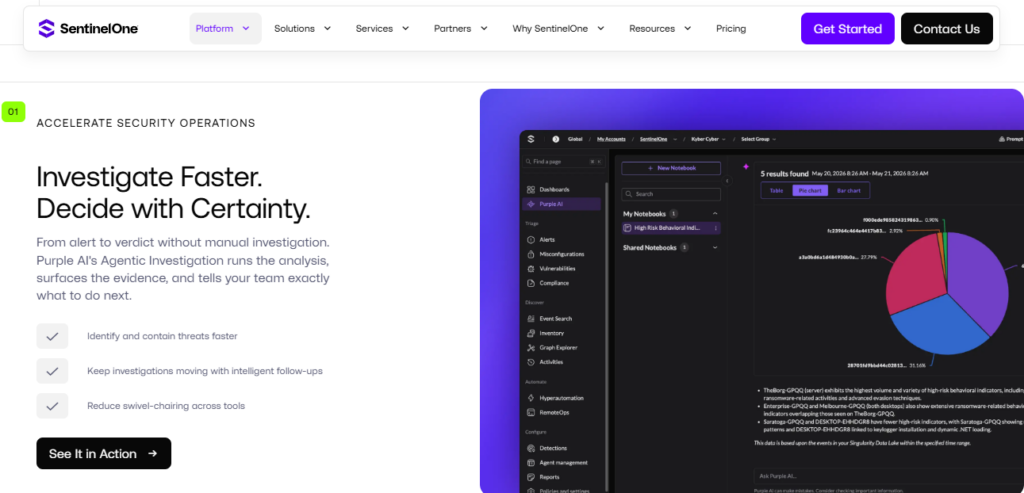Image resolution: width=1024 pixels, height=493 pixels.
Task: Click the Prompt icon in the console top bar
Action: point(1002,139)
